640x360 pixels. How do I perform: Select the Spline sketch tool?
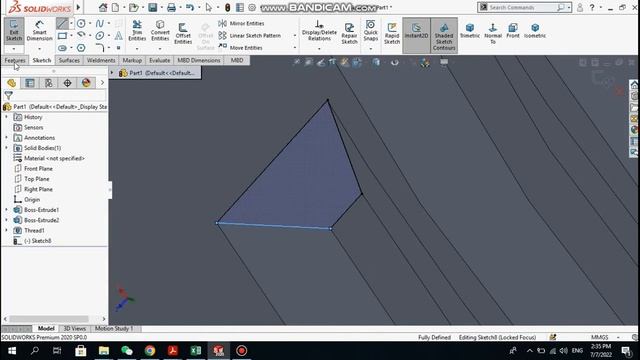pyautogui.click(x=100, y=24)
